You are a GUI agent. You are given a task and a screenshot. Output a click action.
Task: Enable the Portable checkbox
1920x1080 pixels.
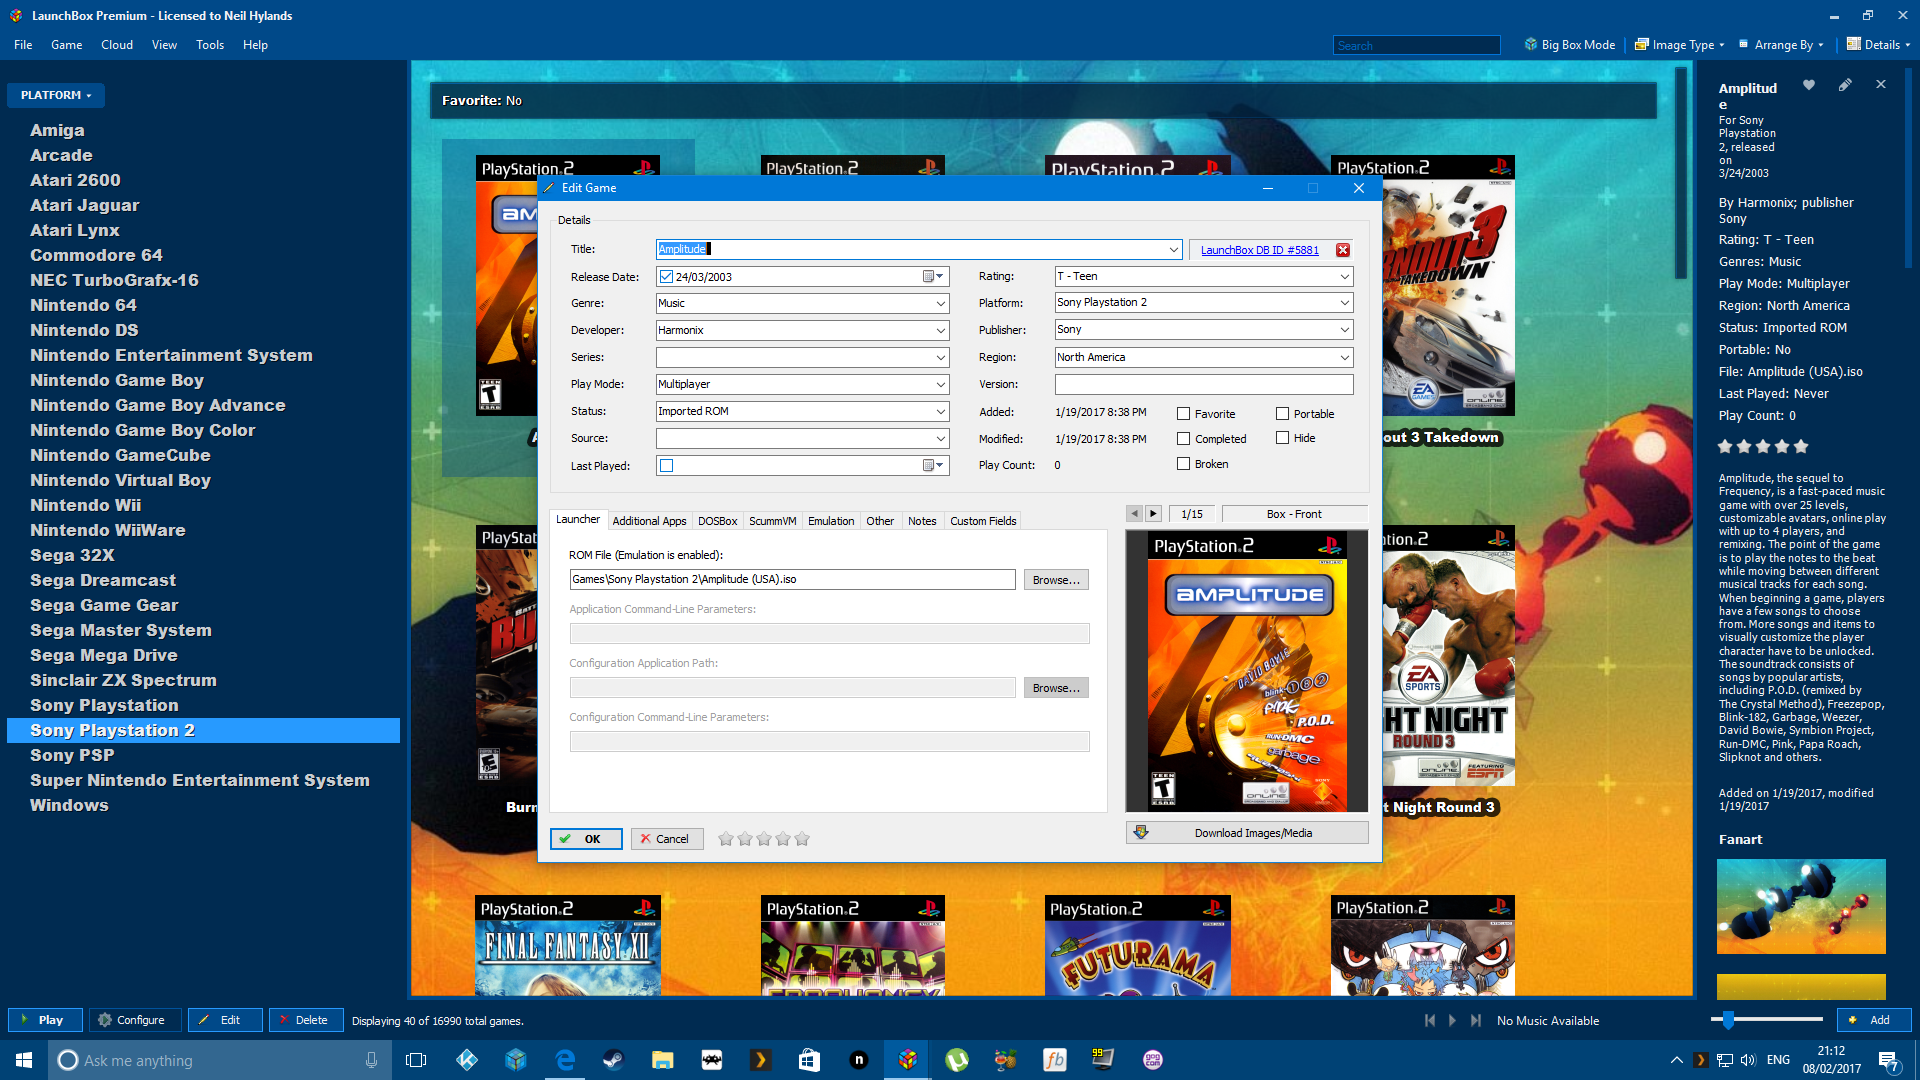pyautogui.click(x=1282, y=414)
